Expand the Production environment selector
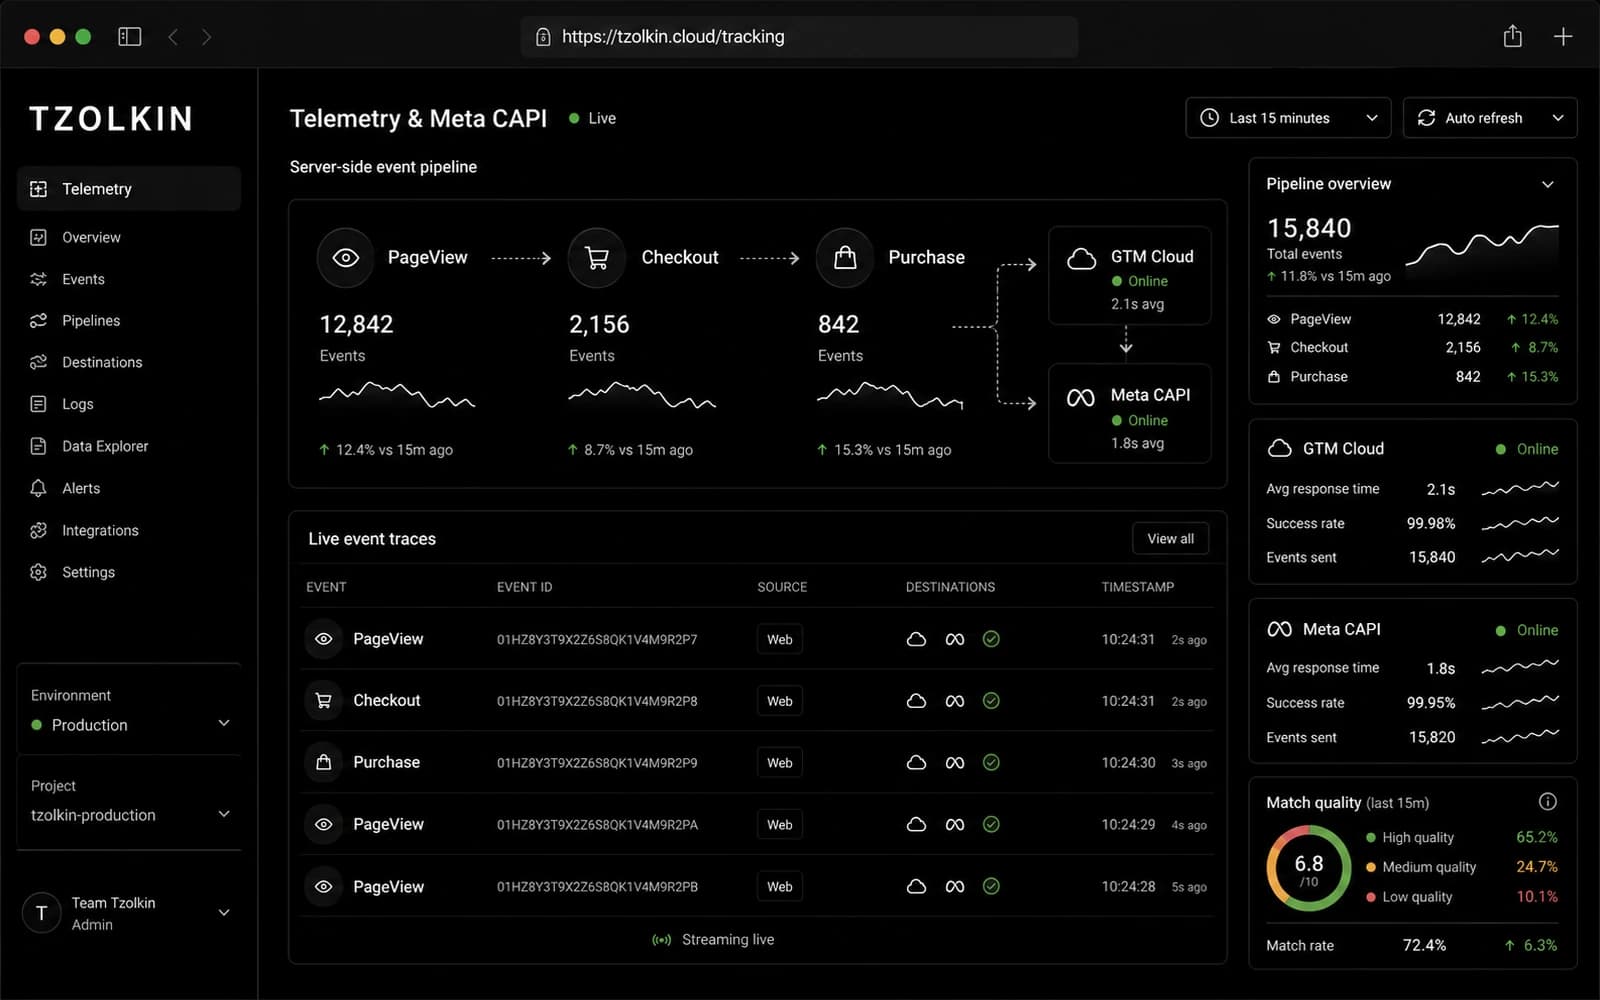The width and height of the screenshot is (1600, 1000). [x=129, y=725]
